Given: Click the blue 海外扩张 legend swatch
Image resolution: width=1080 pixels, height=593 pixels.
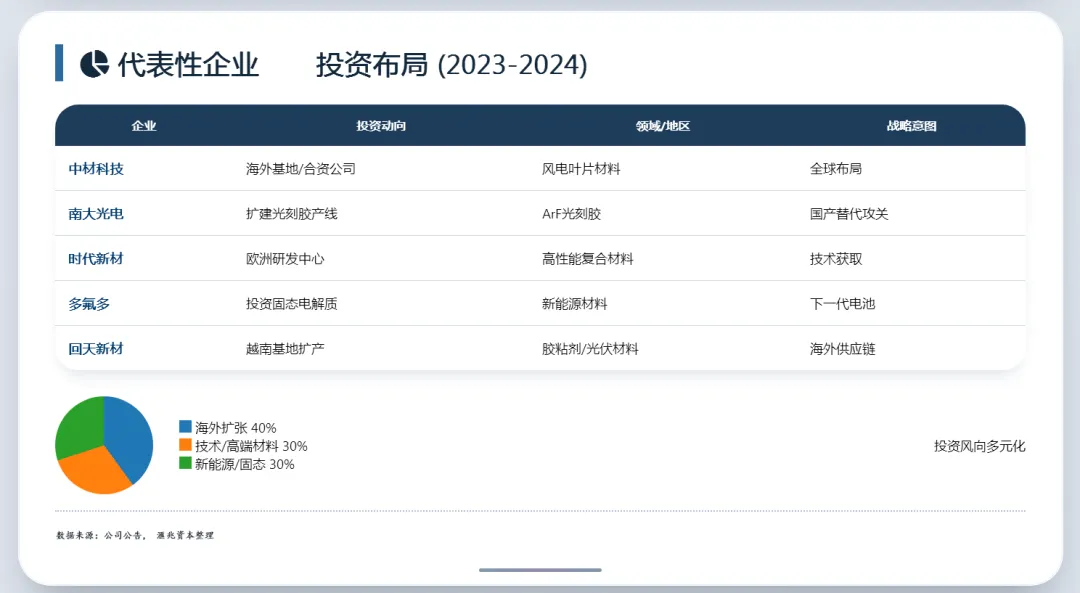Looking at the screenshot, I should pyautogui.click(x=185, y=427).
